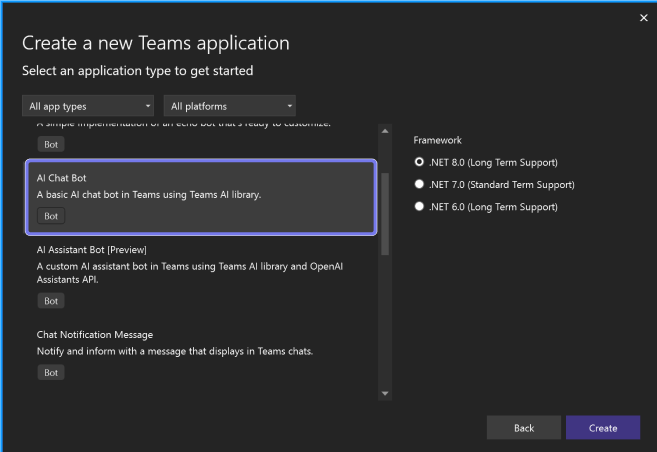
Task: Click the template list scroll down arrow
Action: tap(385, 394)
